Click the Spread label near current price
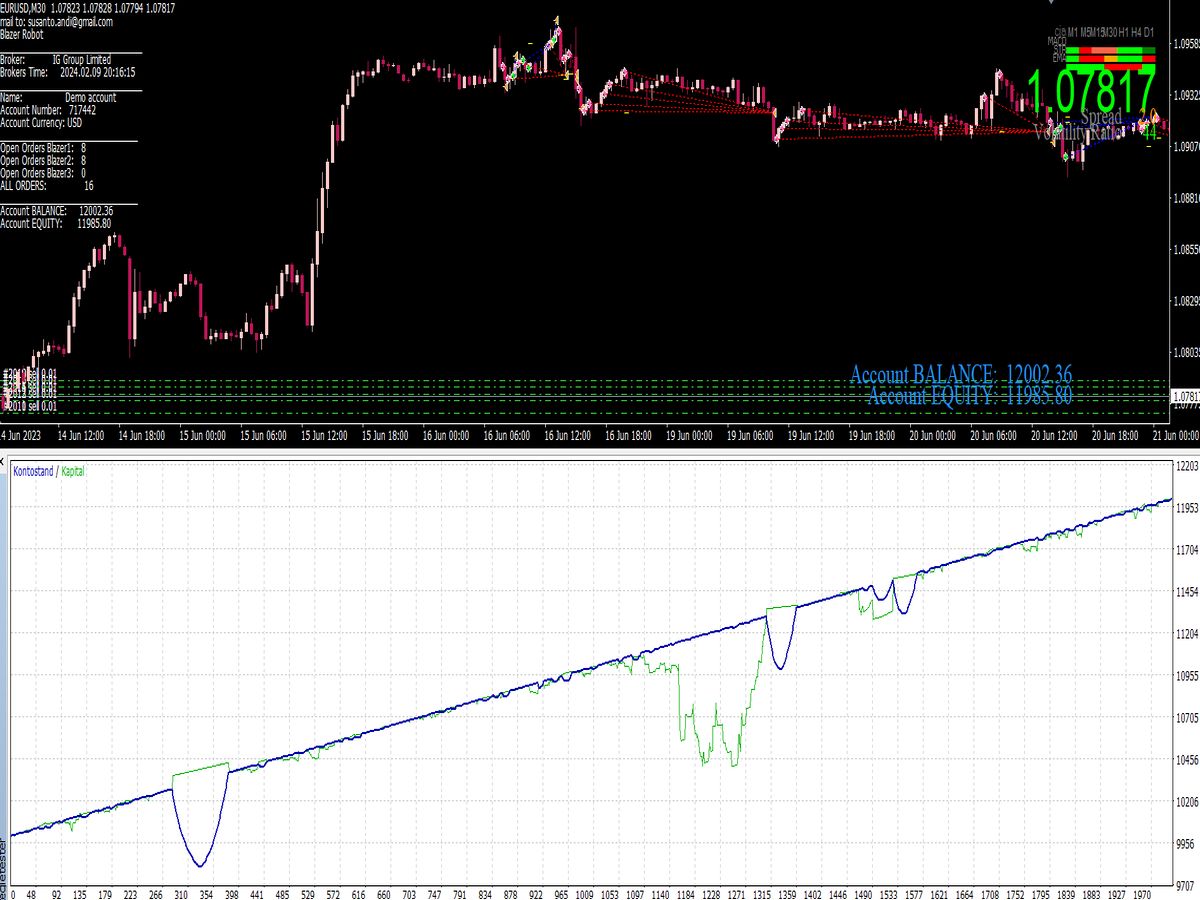The width and height of the screenshot is (1200, 900). [x=1101, y=118]
